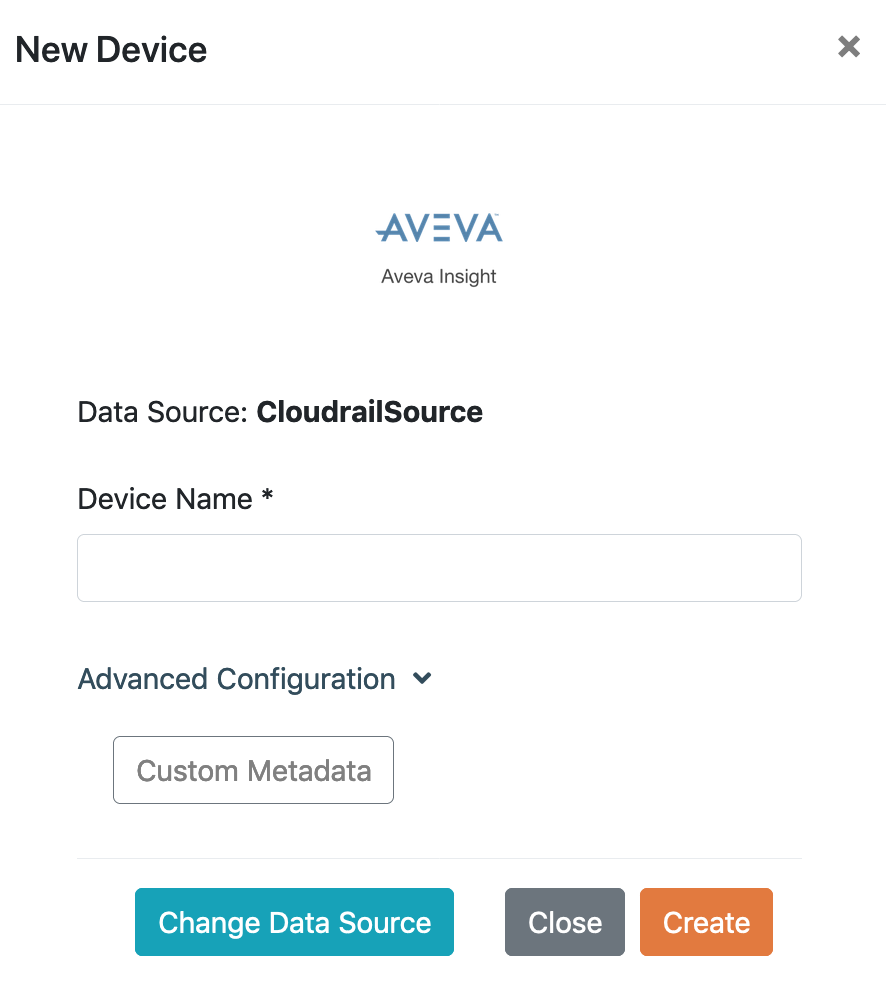Select the bold CloudrailSource text

(x=369, y=412)
